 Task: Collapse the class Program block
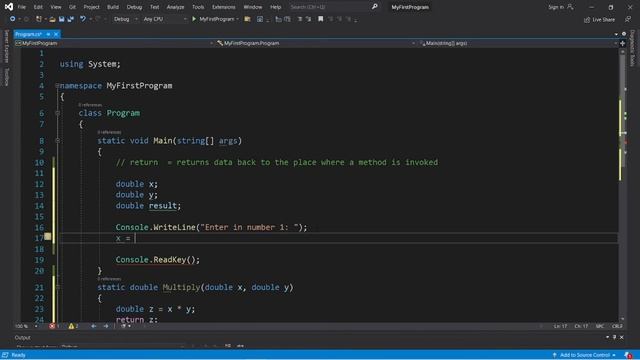tap(57, 113)
